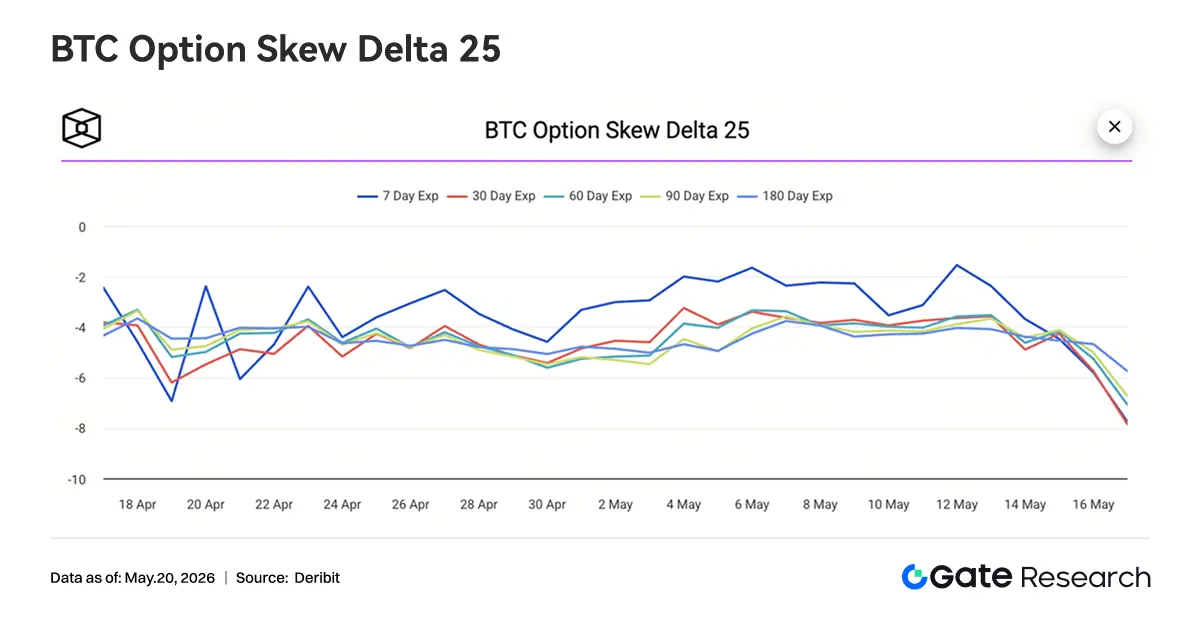Click the 18 Apr x-axis label
The image size is (1200, 617).
pos(138,505)
